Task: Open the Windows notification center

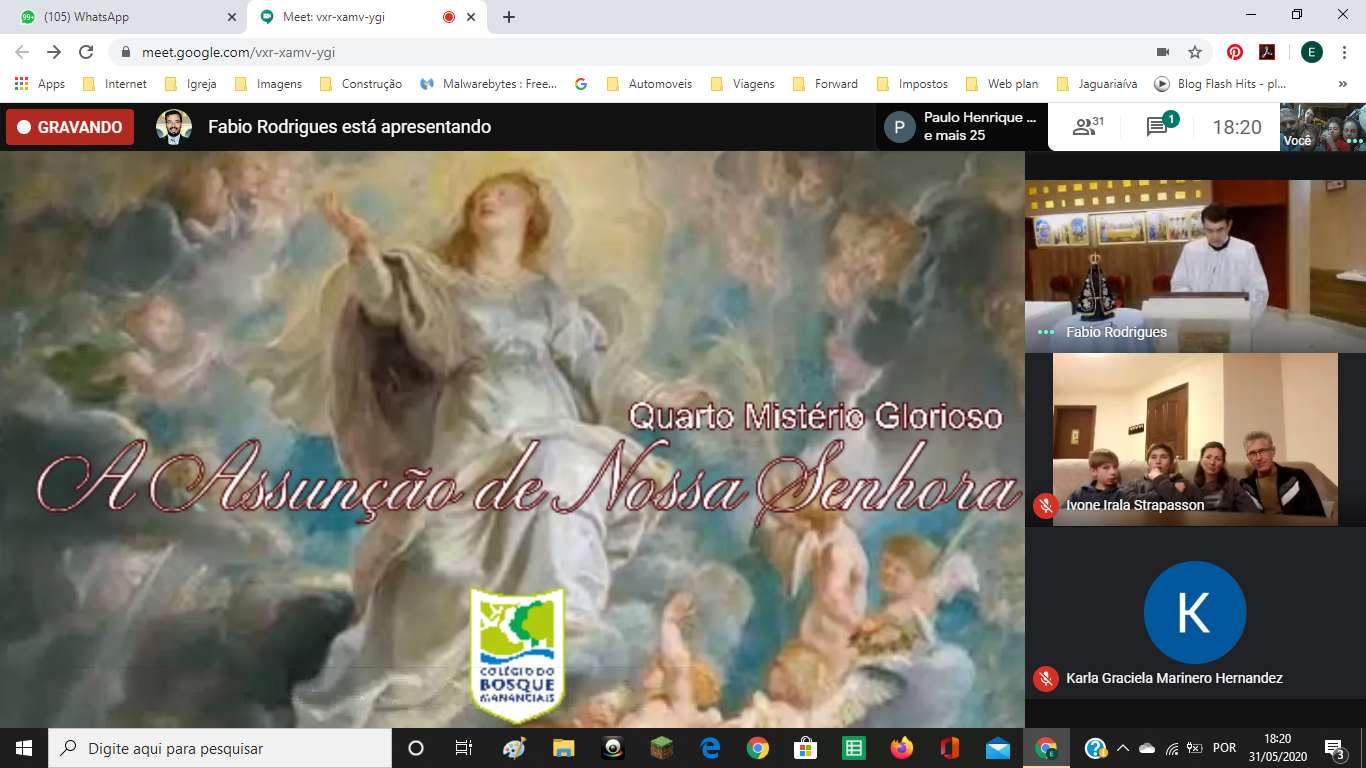Action: pos(1334,748)
